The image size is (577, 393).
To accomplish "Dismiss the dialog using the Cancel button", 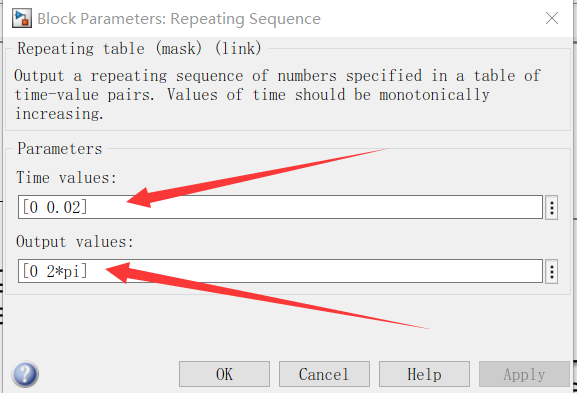I will click(324, 374).
